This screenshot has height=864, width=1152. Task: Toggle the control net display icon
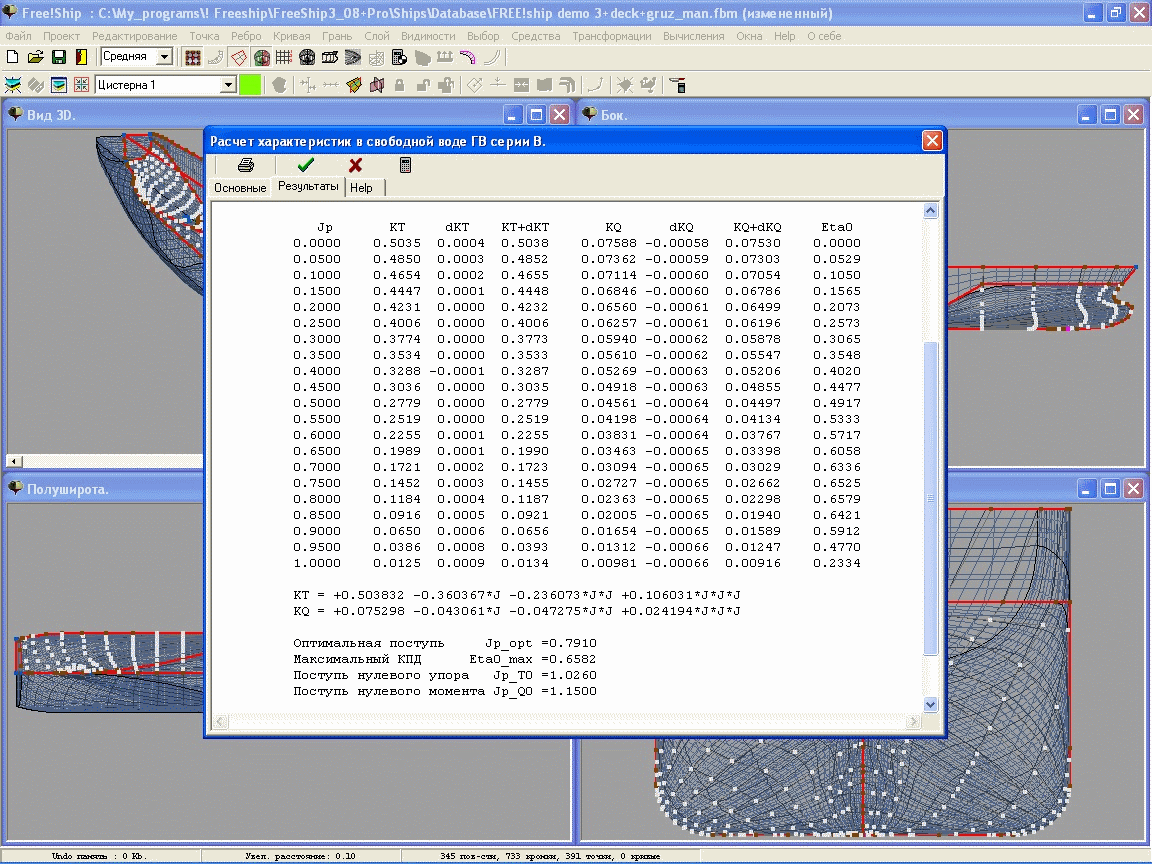point(192,57)
